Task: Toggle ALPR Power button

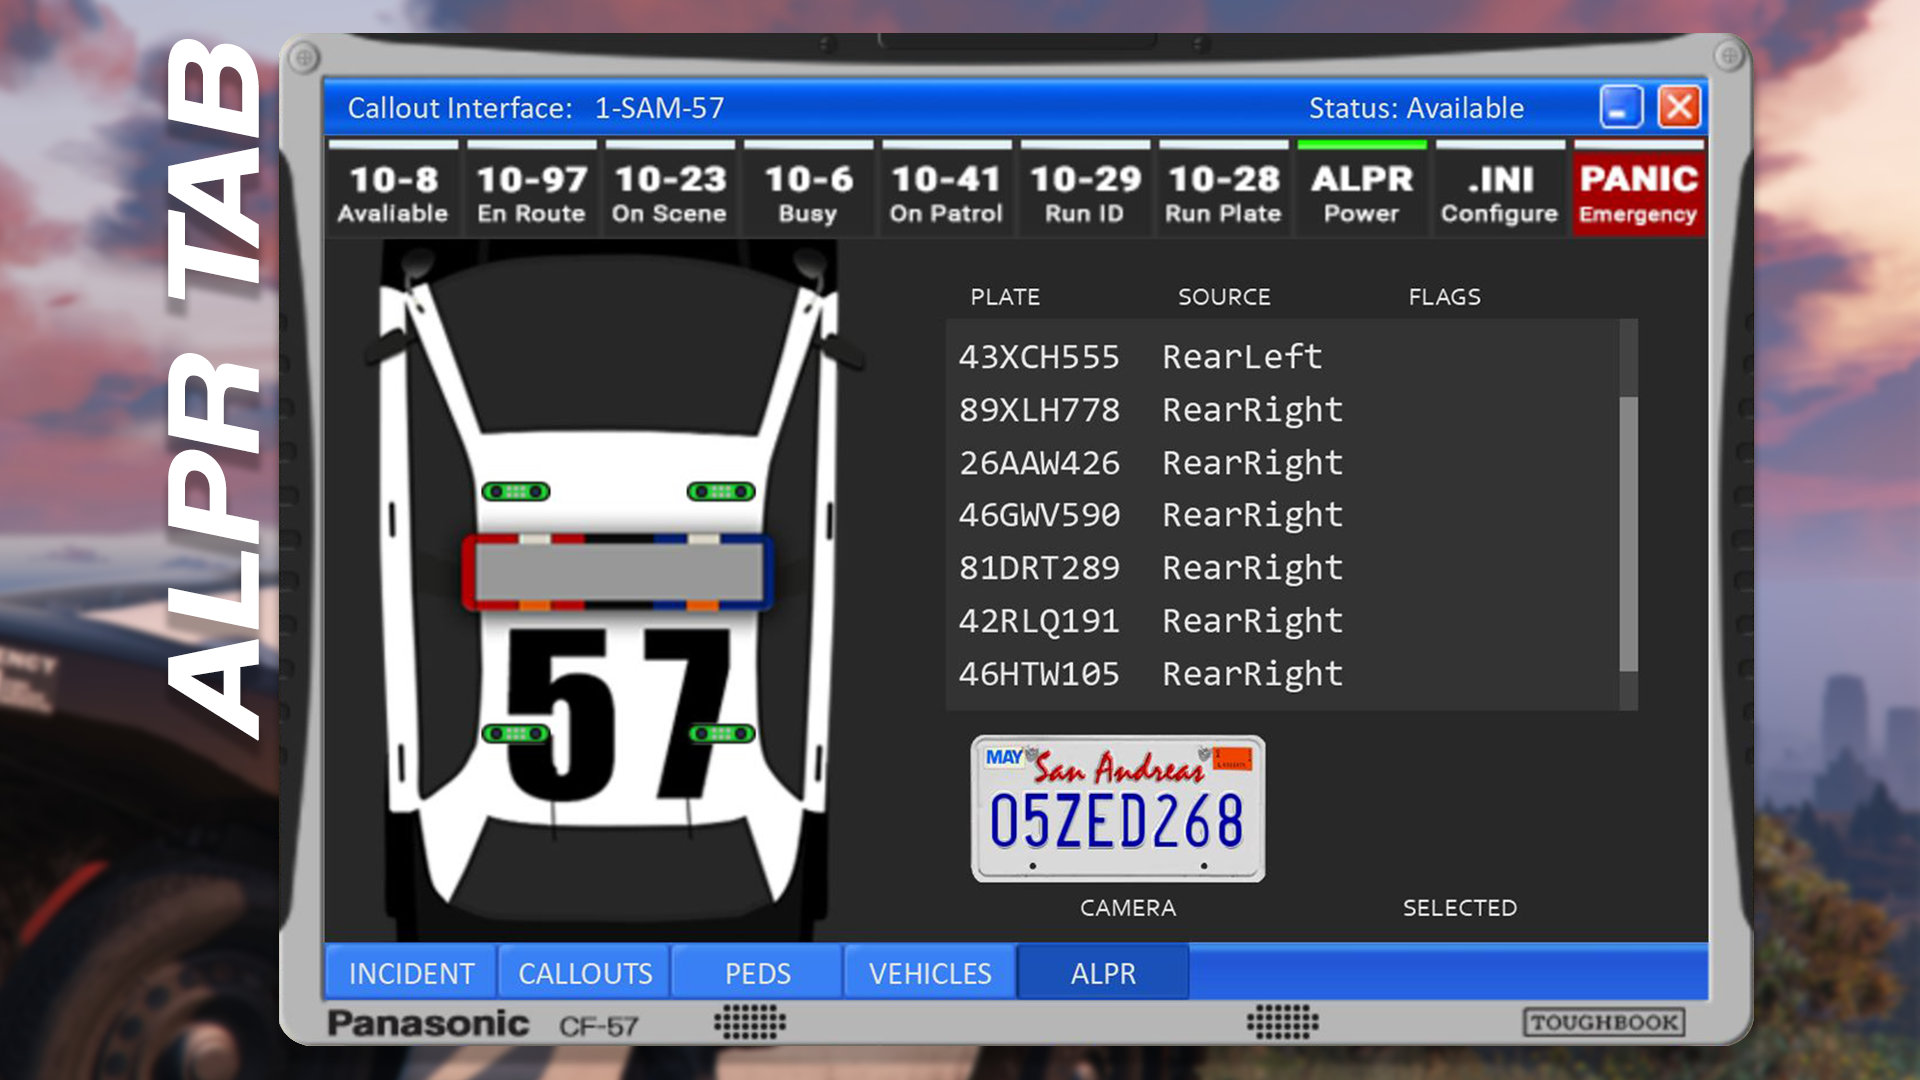Action: pyautogui.click(x=1361, y=193)
